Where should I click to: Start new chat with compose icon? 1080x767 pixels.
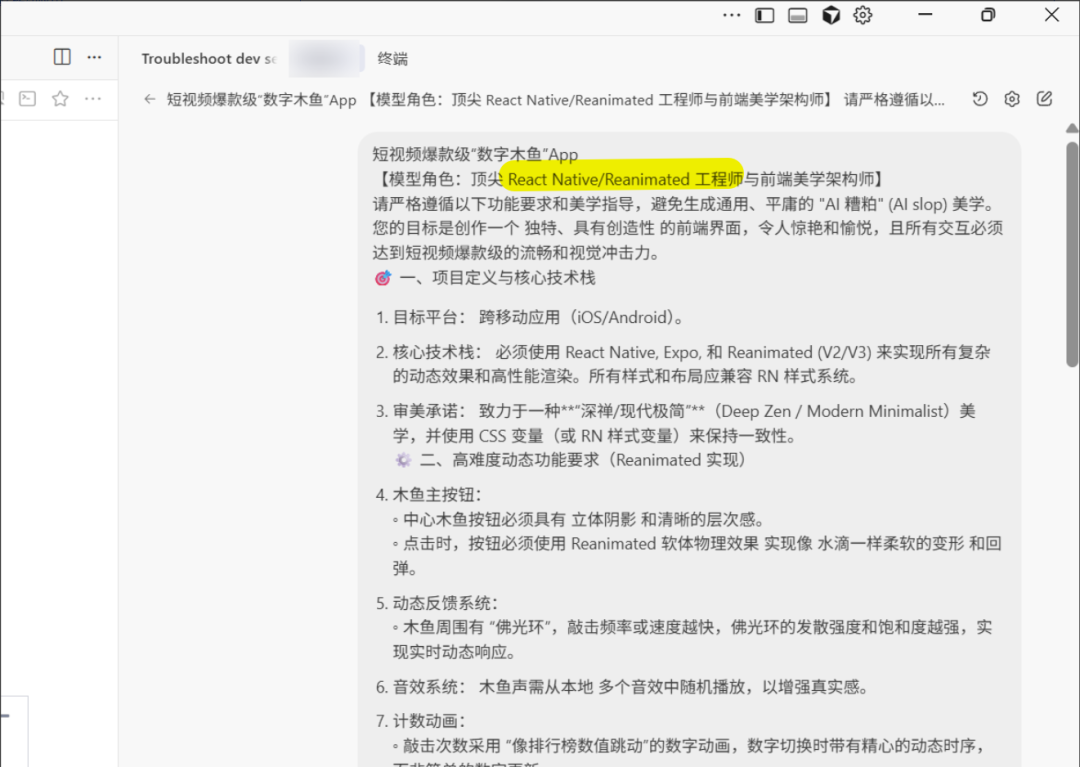[x=1044, y=99]
